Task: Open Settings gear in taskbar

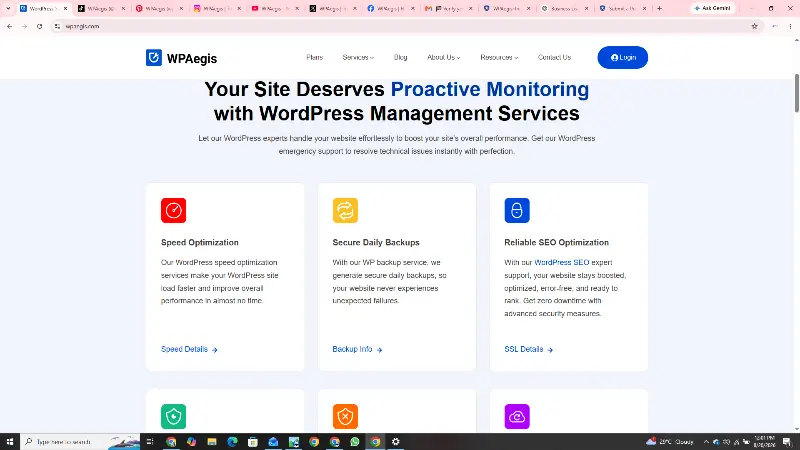Action: [395, 441]
